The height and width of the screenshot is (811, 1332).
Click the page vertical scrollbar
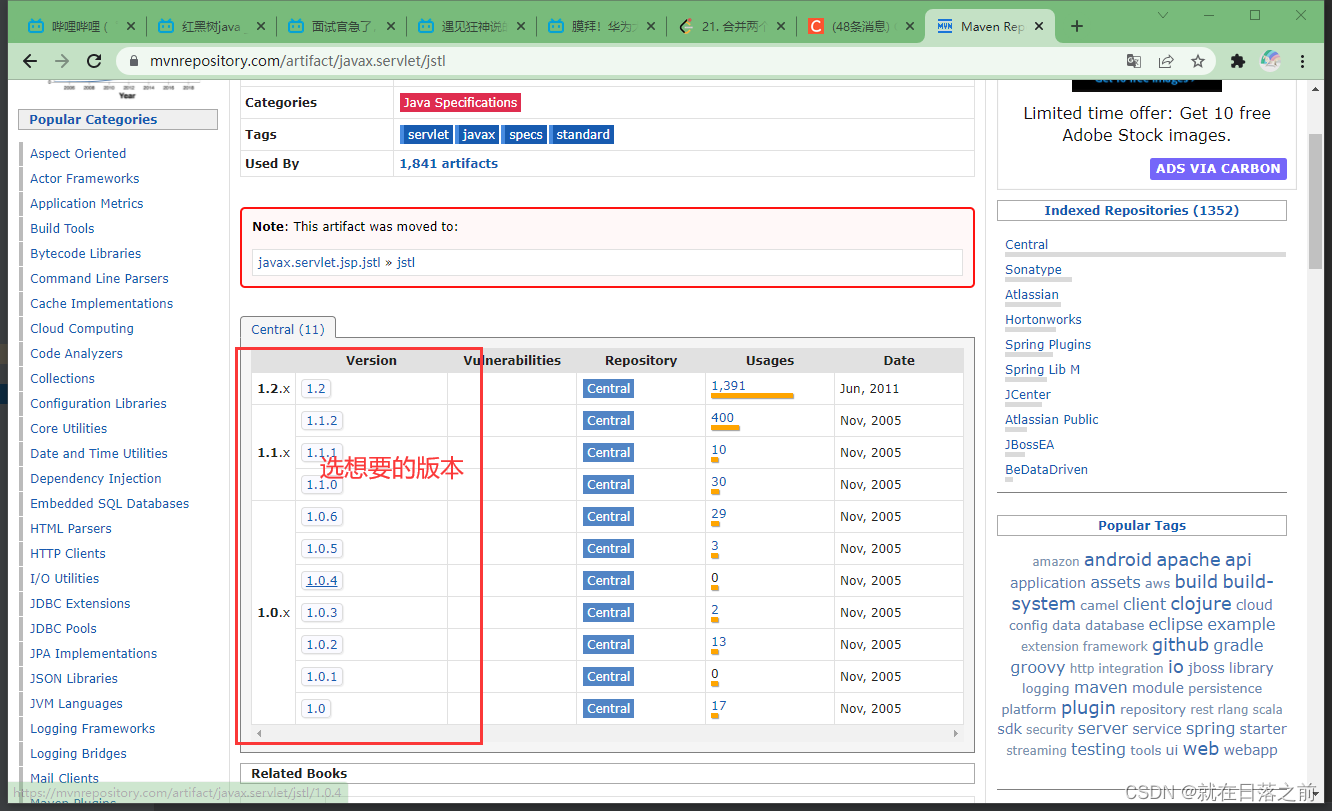pos(1315,200)
